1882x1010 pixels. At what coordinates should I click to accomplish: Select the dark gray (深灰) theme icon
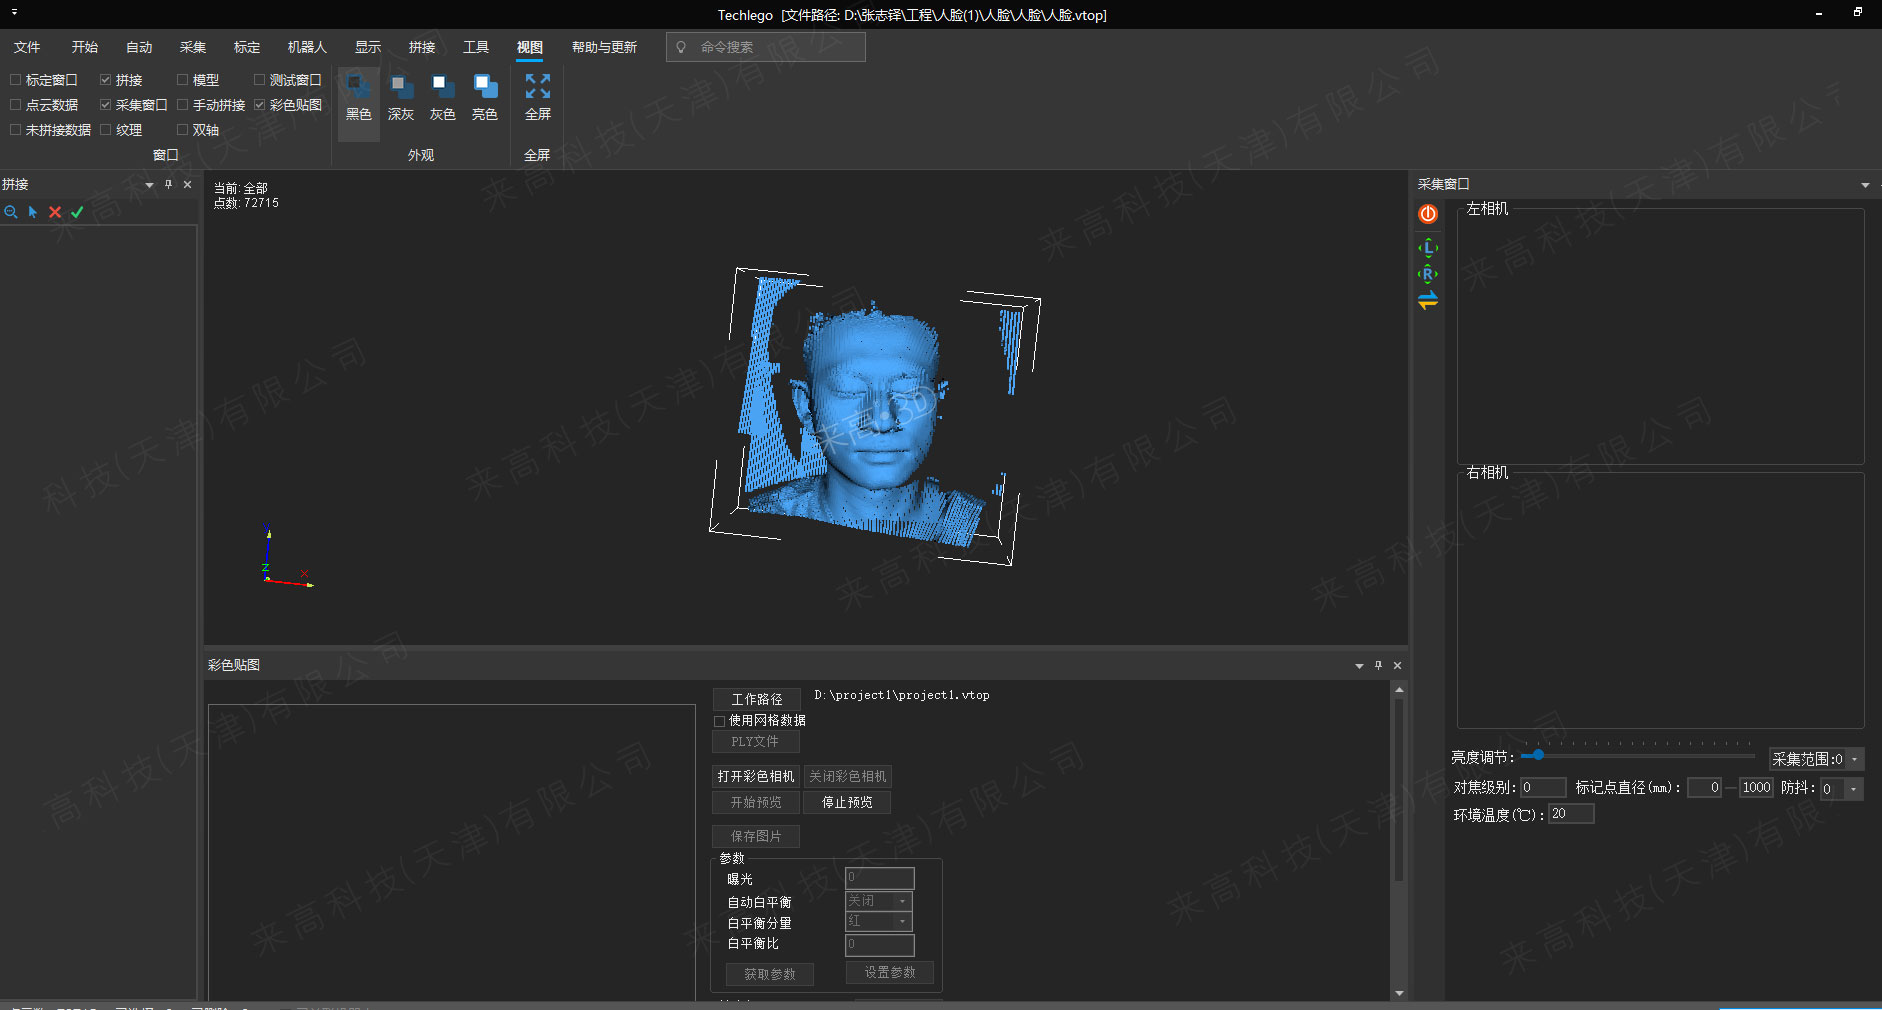(400, 88)
